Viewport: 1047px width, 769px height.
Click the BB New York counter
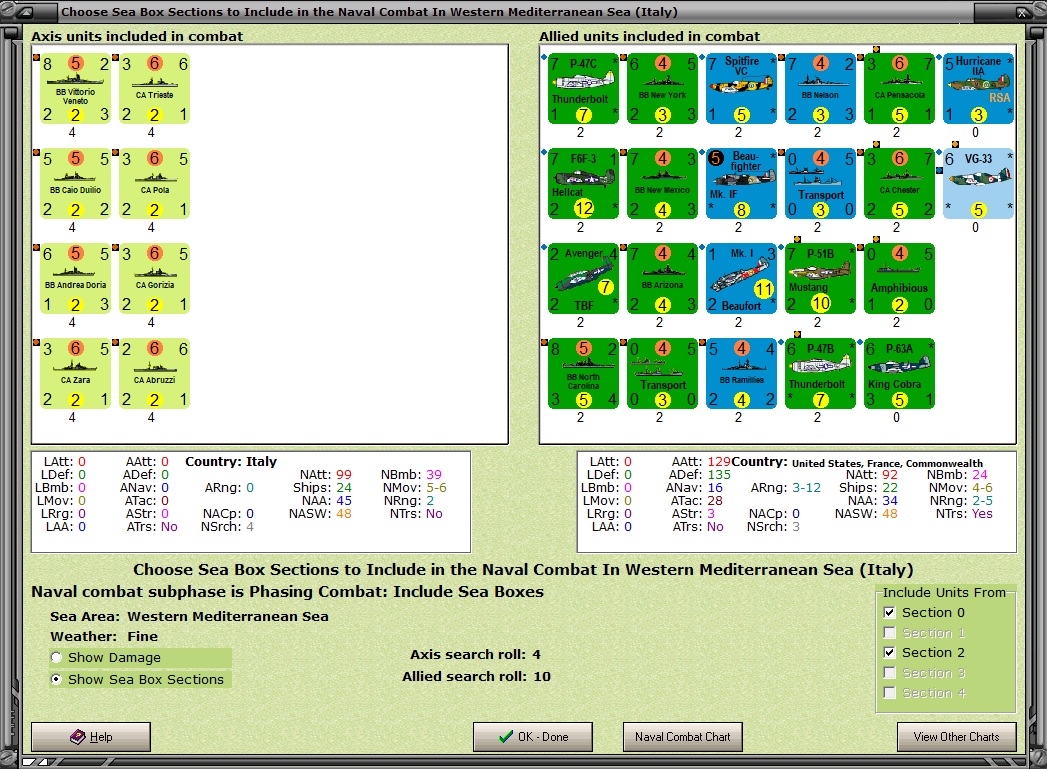tap(662, 89)
